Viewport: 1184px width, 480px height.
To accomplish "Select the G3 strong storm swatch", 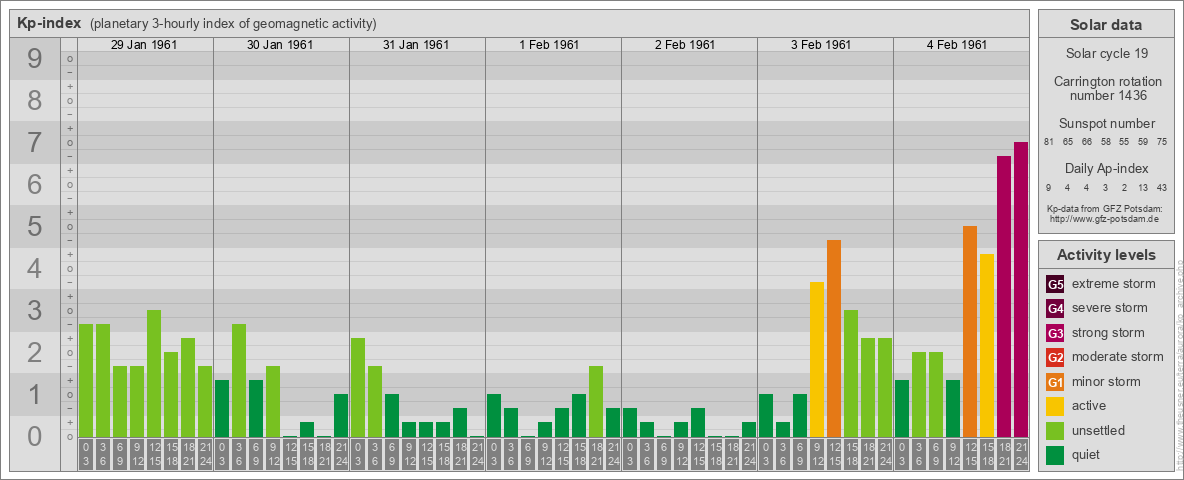I will pyautogui.click(x=1055, y=333).
